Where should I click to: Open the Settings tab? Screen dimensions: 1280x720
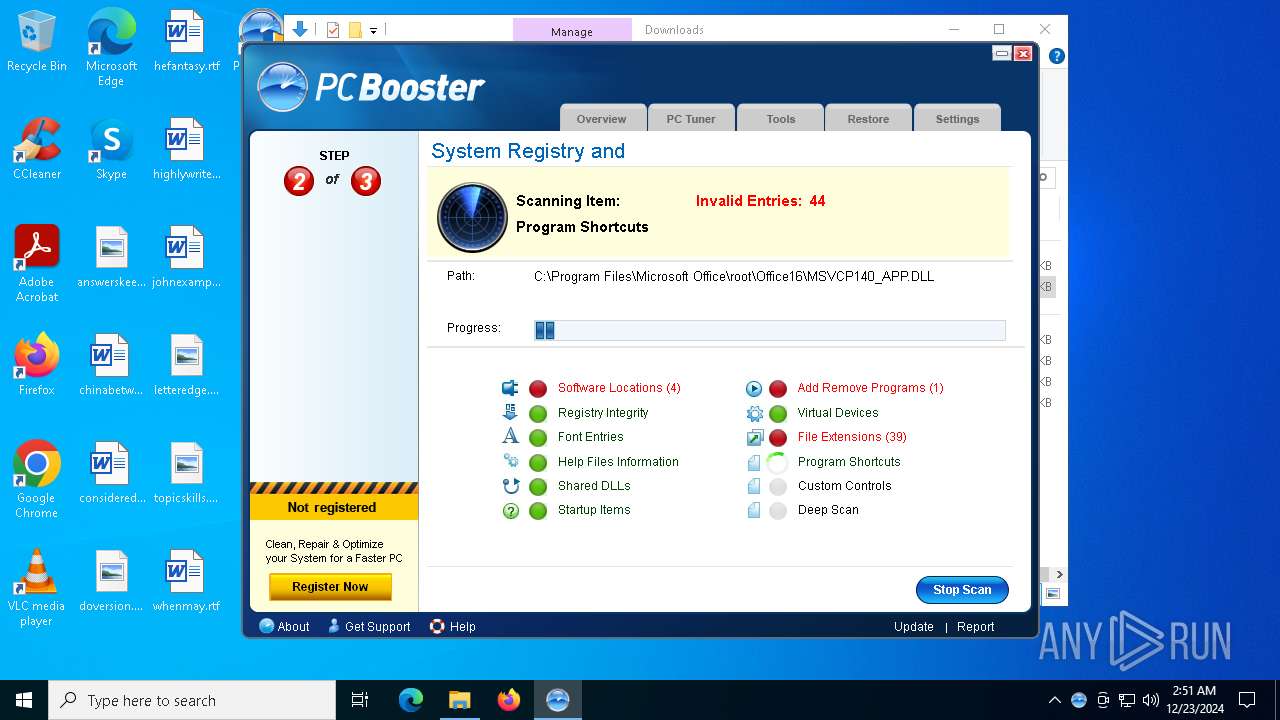pos(957,118)
